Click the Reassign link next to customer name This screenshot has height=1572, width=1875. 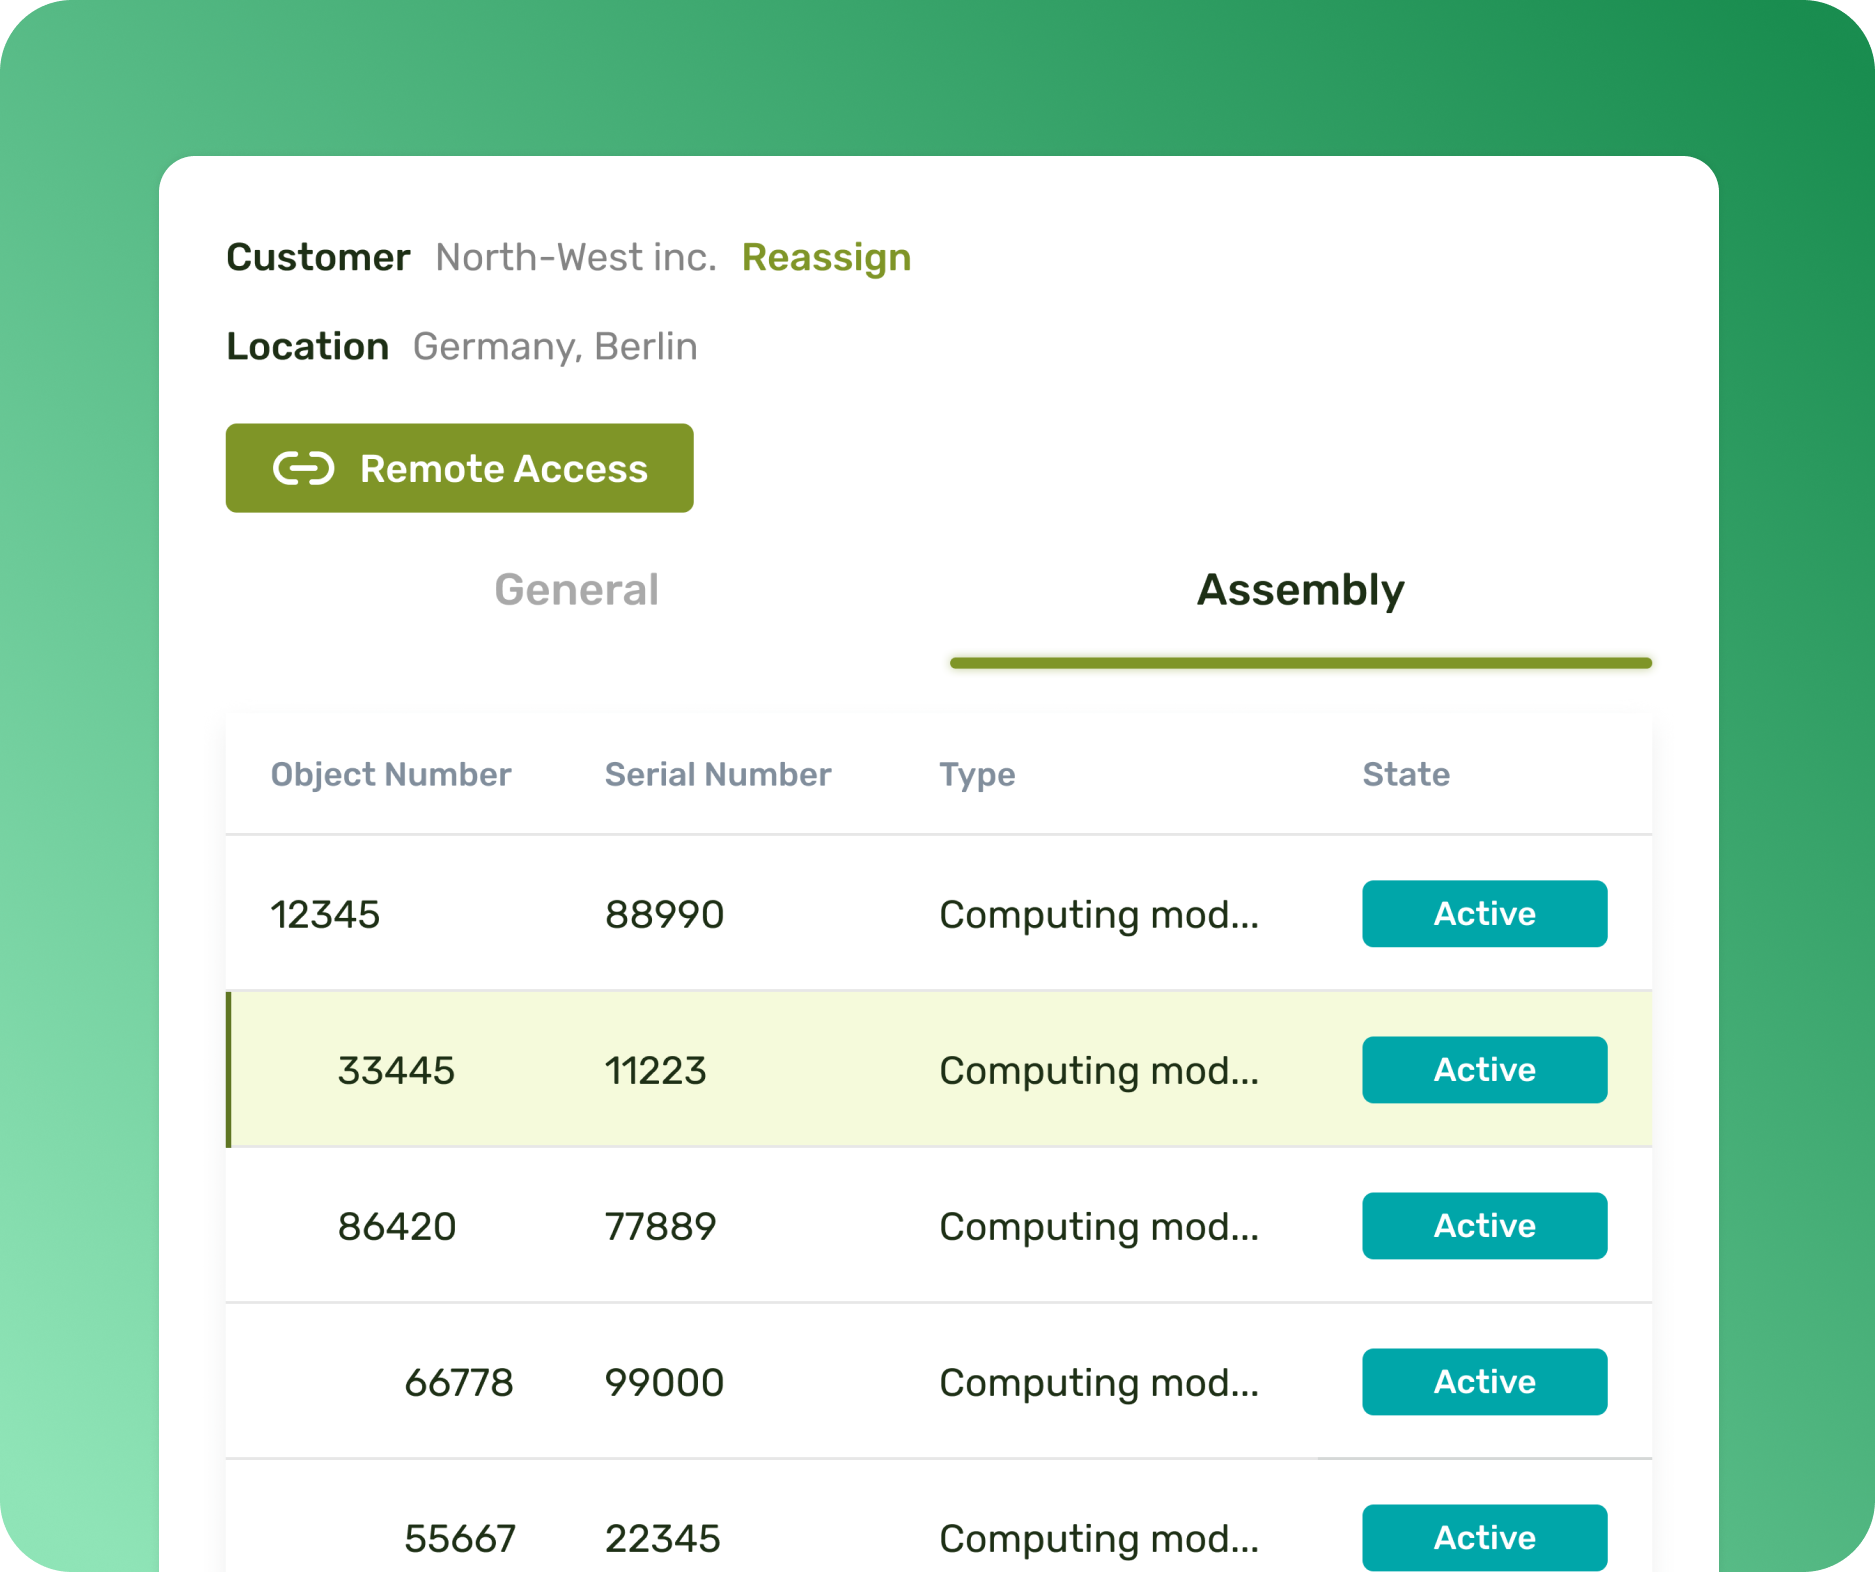tap(826, 258)
